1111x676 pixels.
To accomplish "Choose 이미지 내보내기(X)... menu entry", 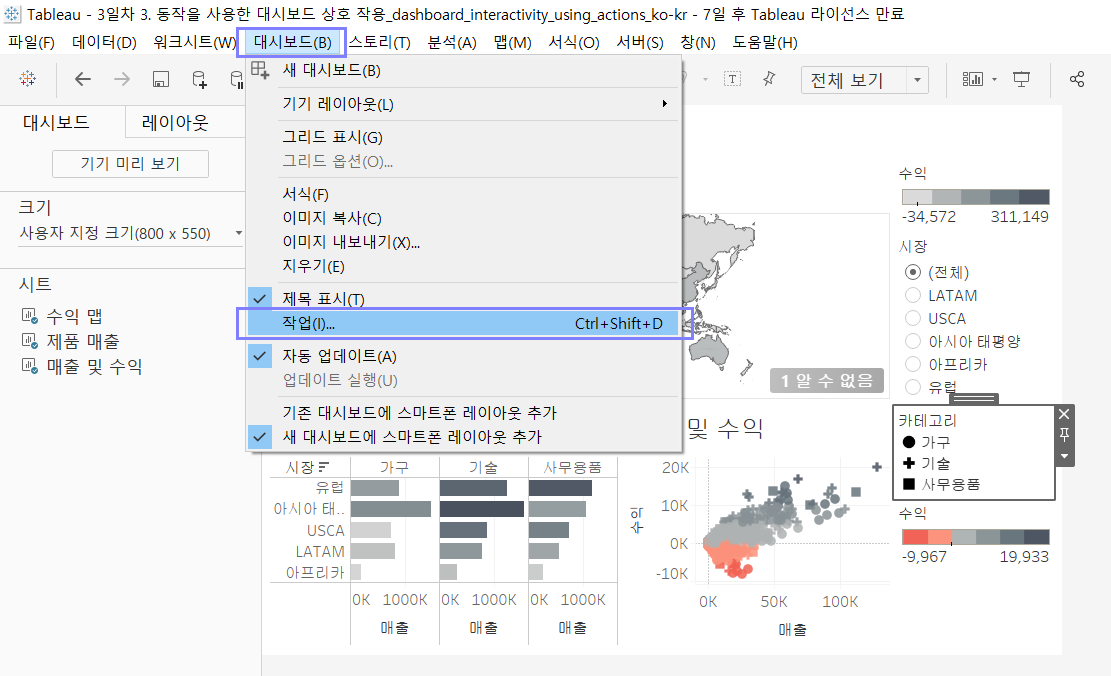I will (x=463, y=242).
